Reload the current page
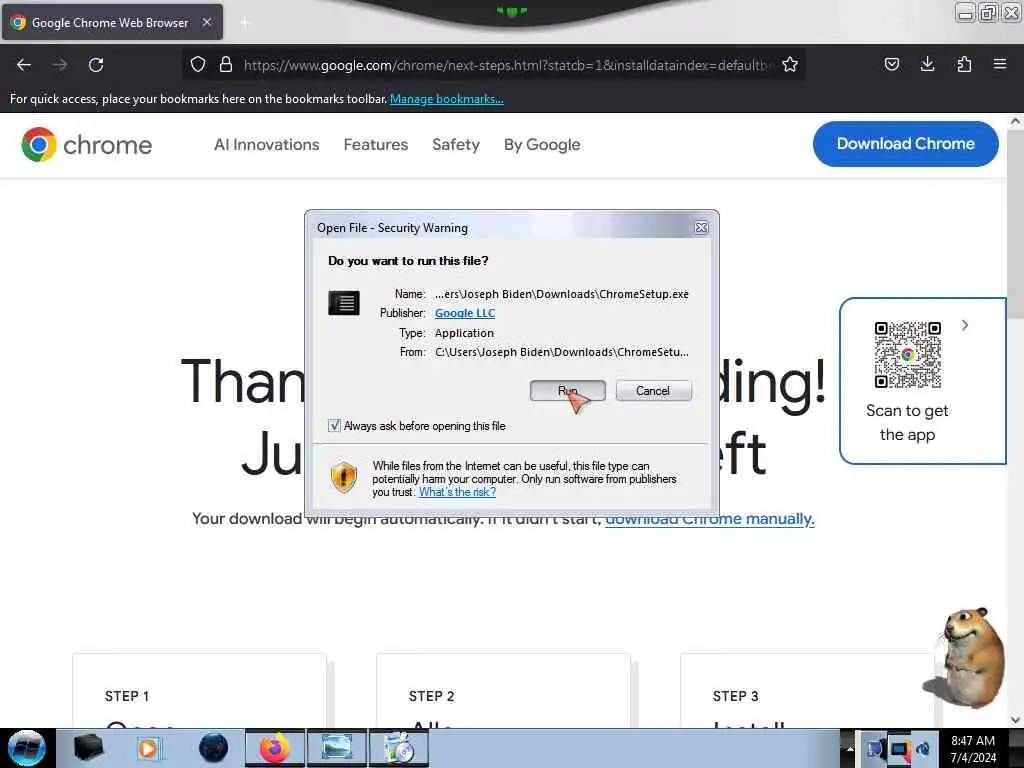 96,65
